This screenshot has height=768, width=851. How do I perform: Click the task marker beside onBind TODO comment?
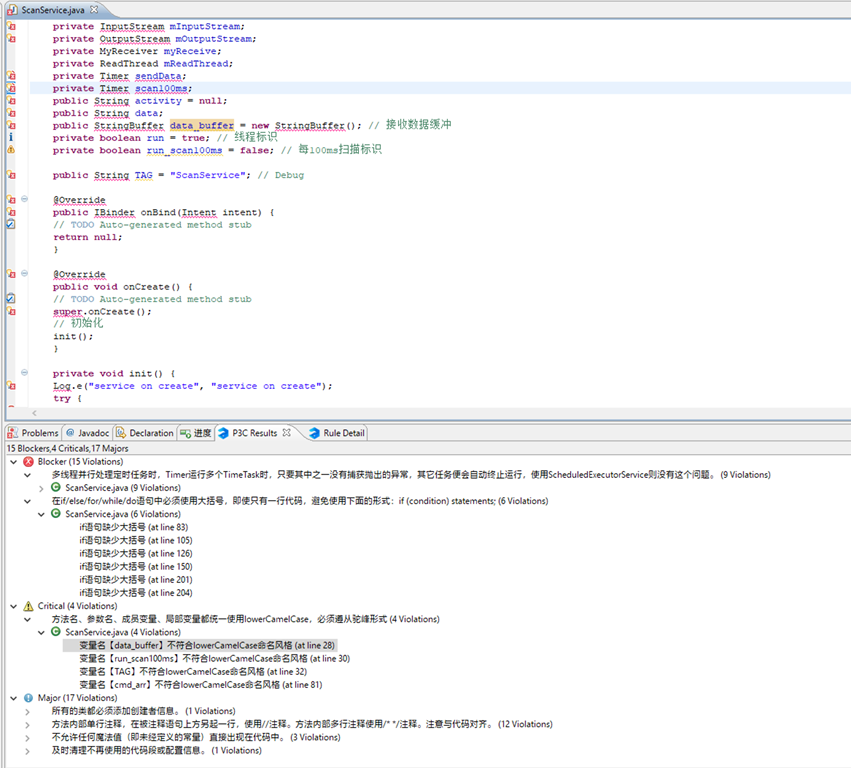coord(10,225)
